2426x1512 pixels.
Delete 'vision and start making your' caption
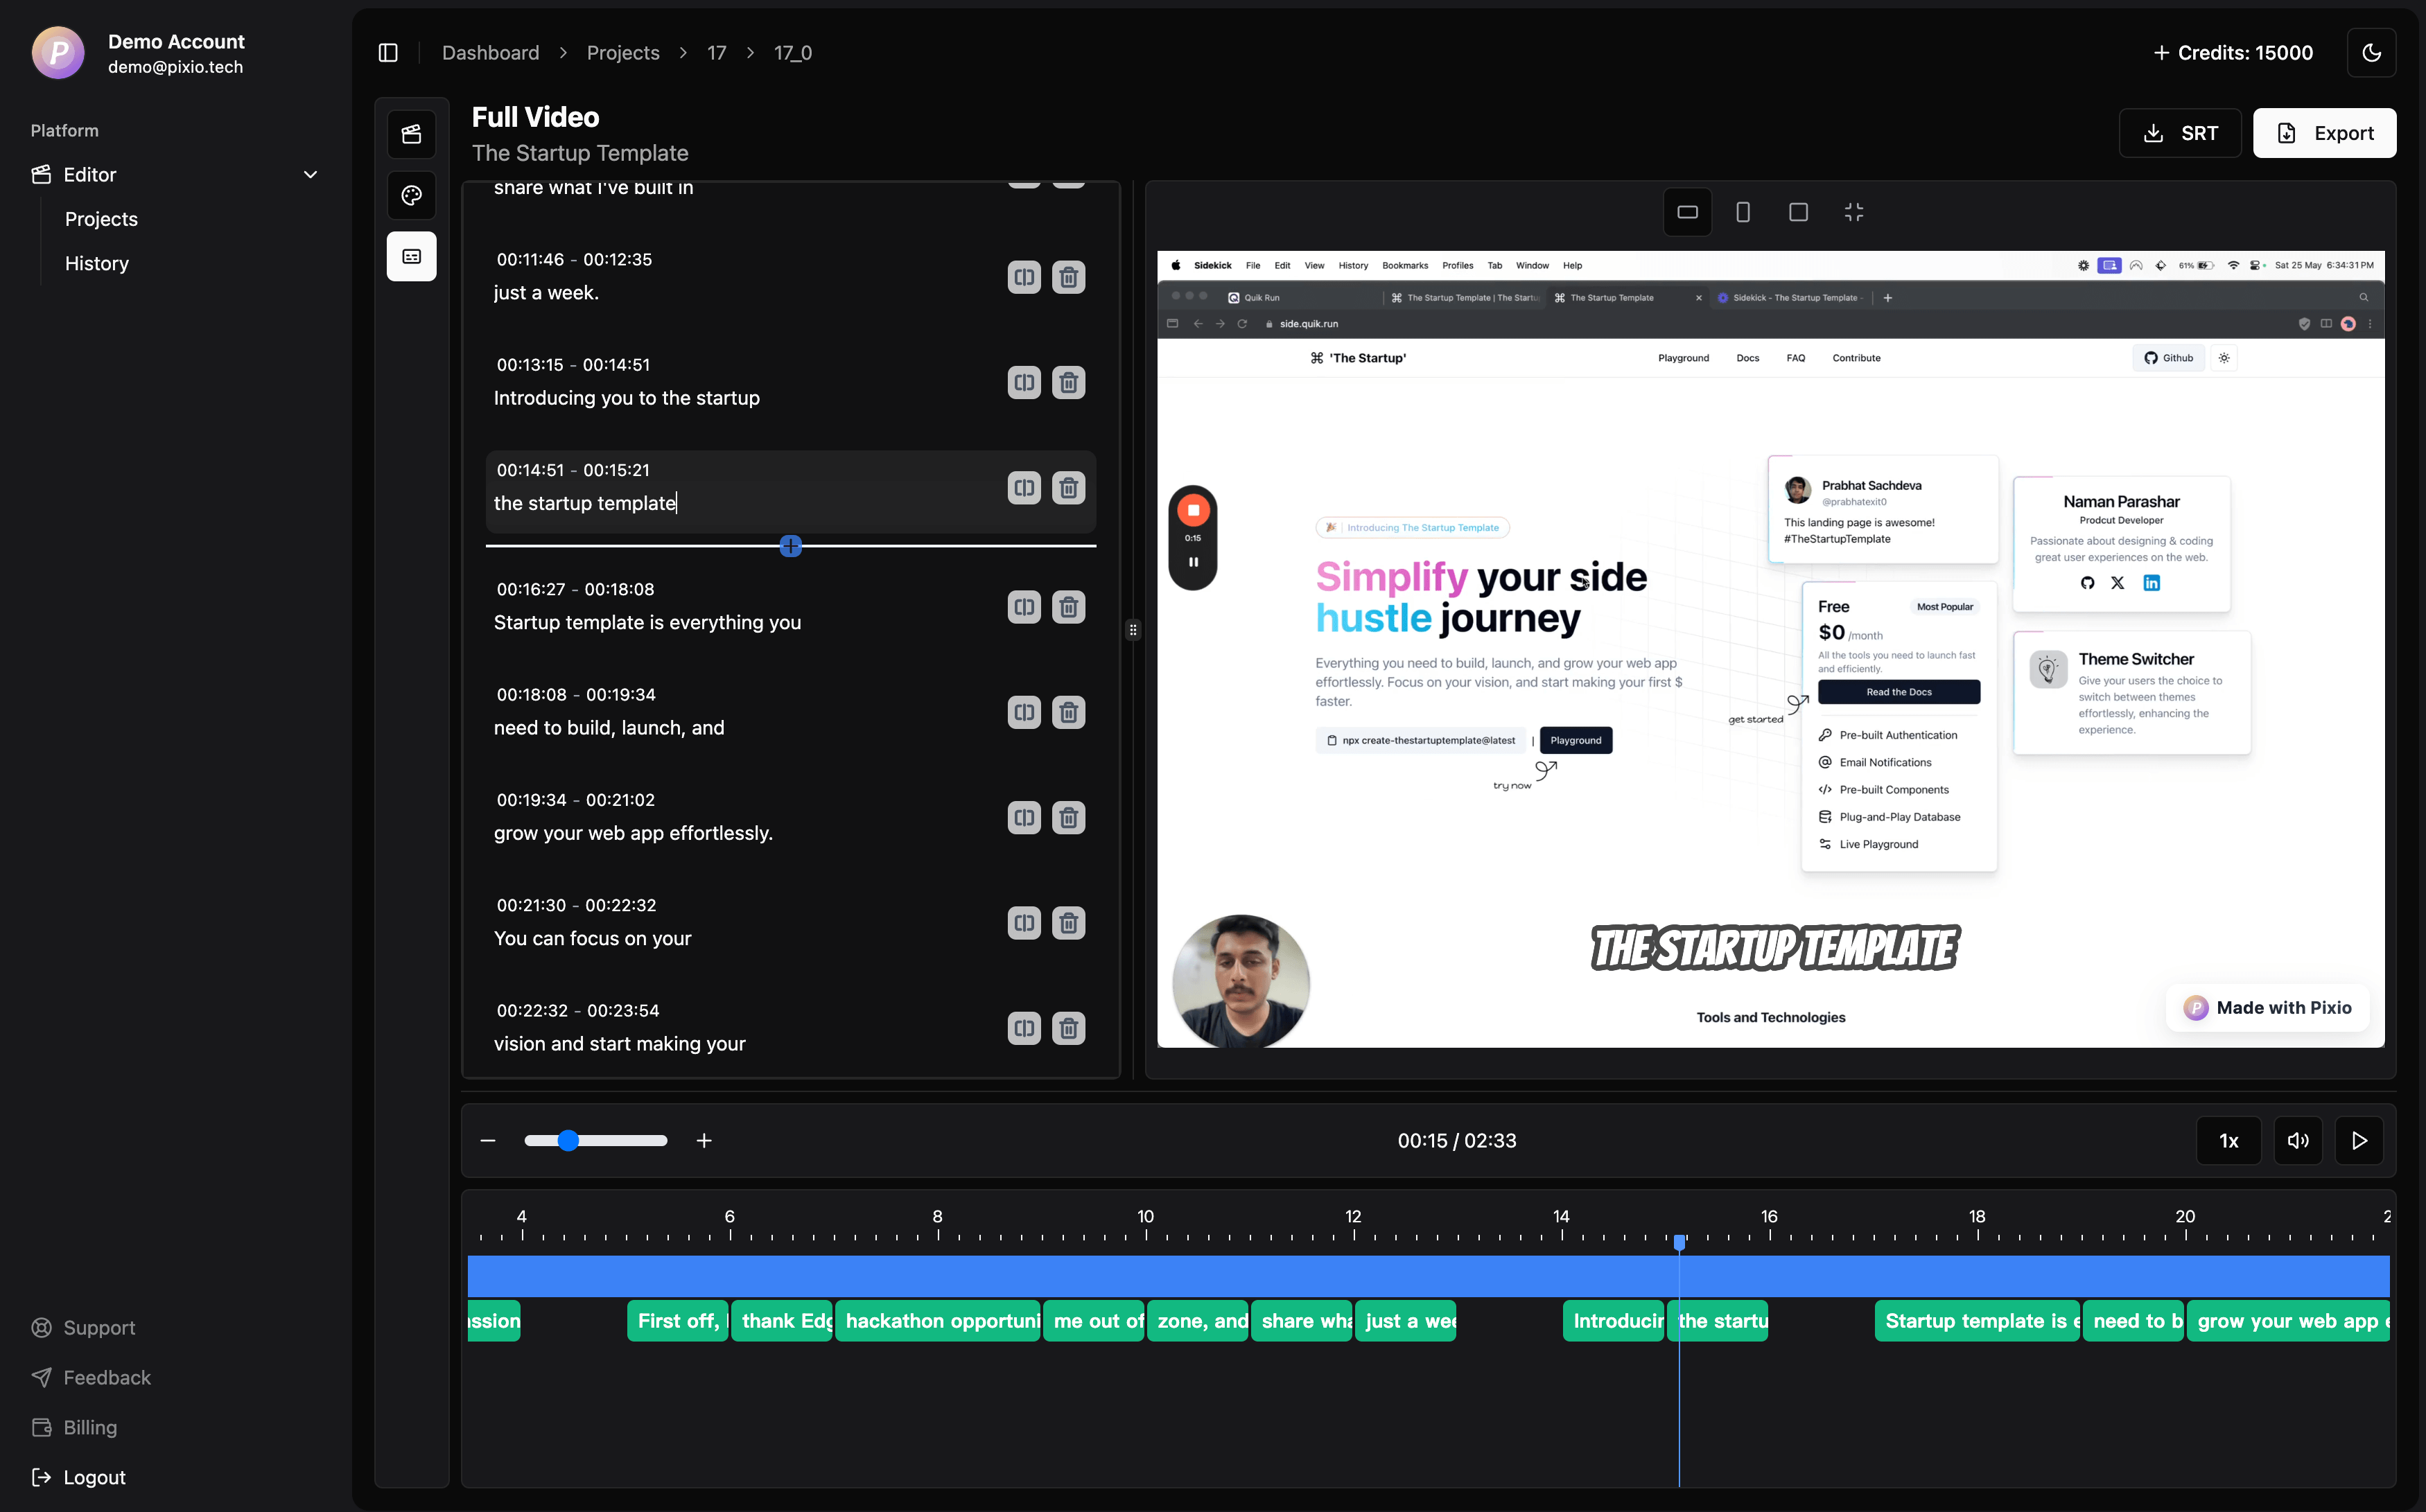pos(1068,1028)
